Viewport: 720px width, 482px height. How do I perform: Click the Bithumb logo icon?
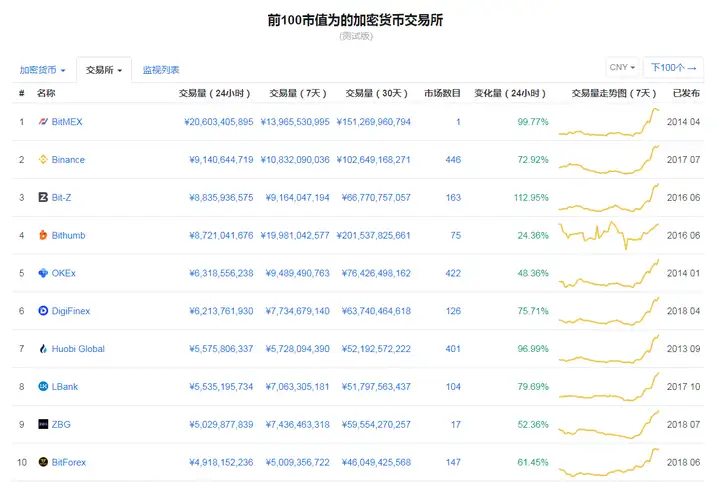point(43,235)
